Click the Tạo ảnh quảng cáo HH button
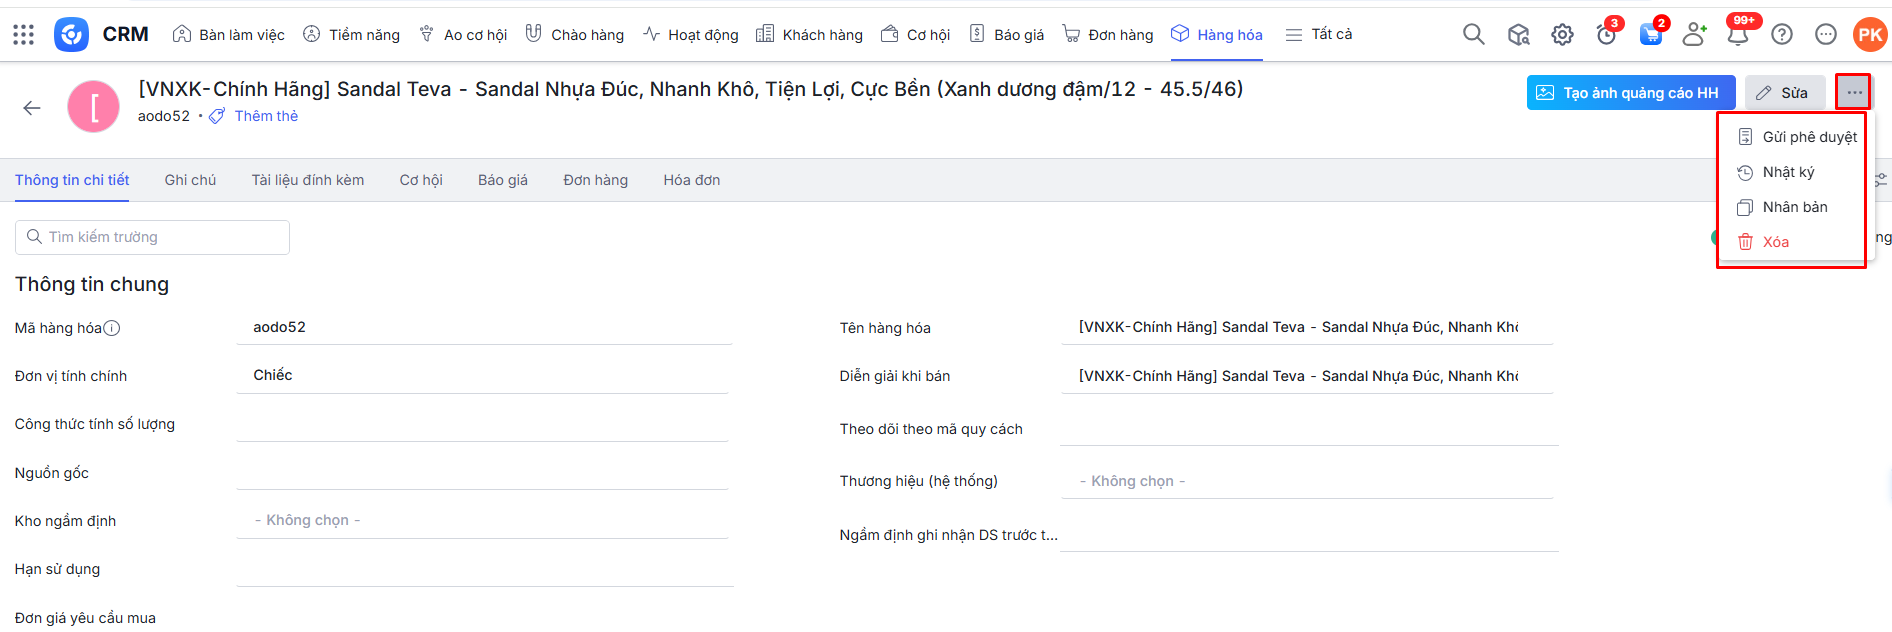1892x632 pixels. click(1630, 93)
